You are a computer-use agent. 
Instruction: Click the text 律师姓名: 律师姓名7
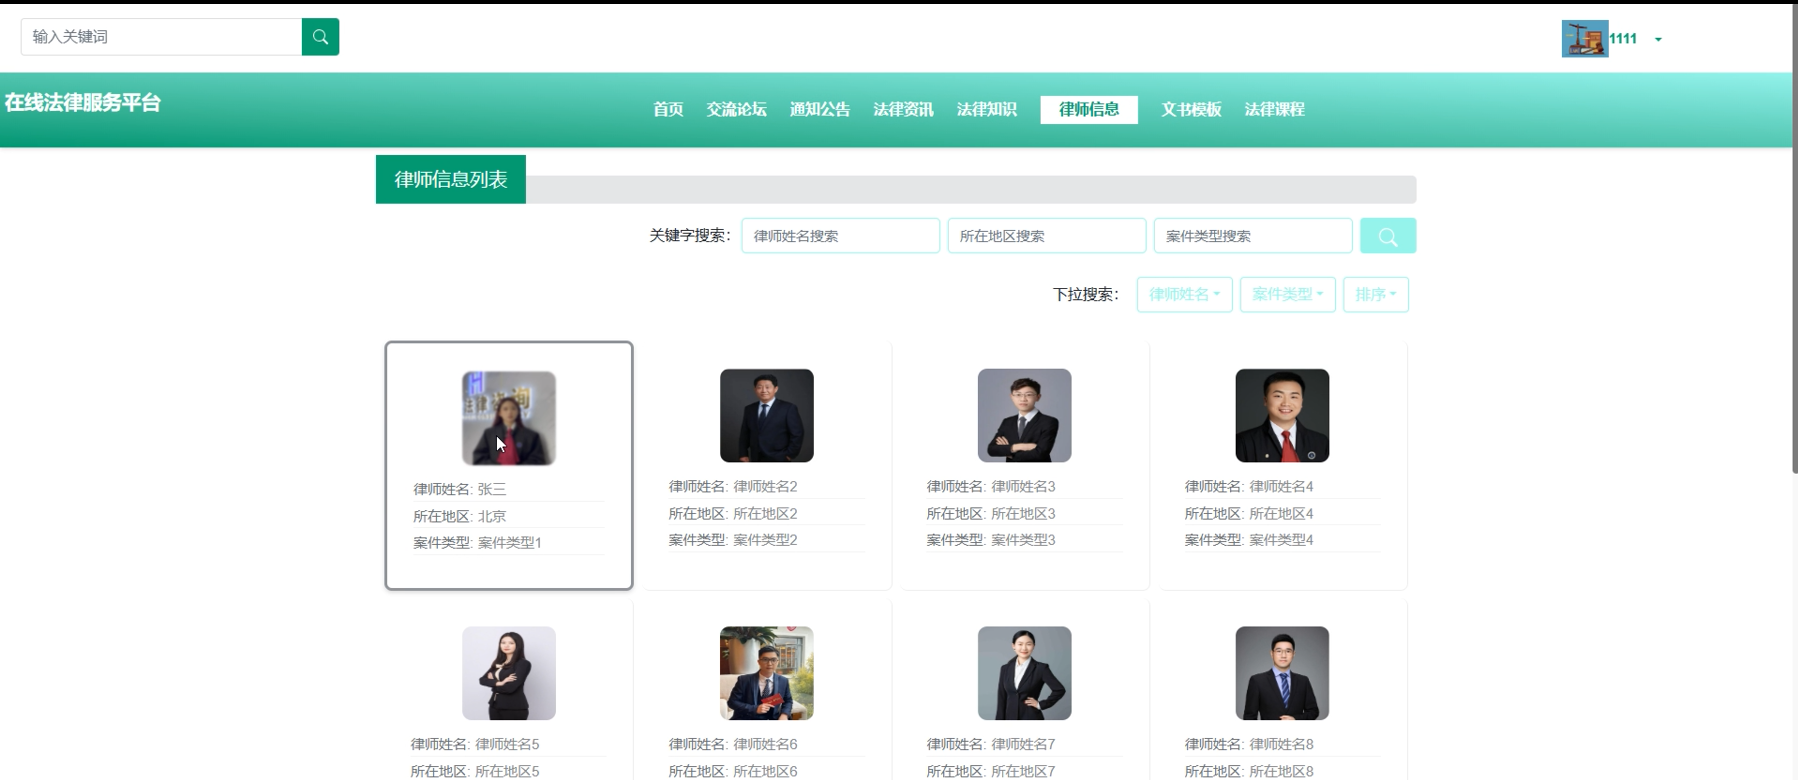tap(991, 744)
